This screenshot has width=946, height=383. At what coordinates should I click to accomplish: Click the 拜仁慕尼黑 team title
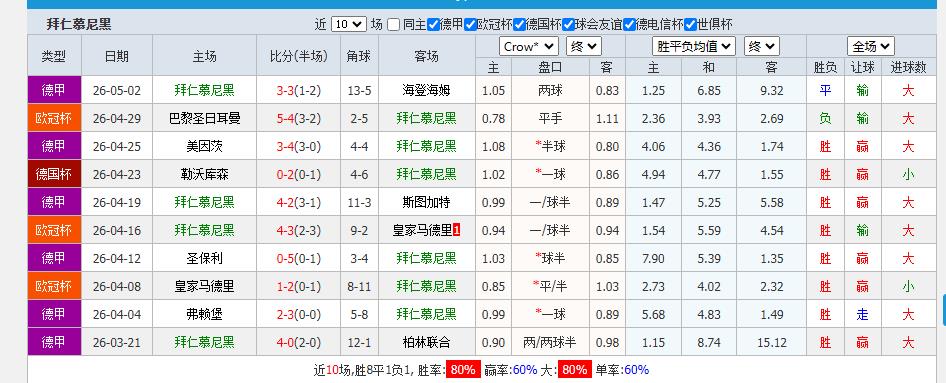79,25
